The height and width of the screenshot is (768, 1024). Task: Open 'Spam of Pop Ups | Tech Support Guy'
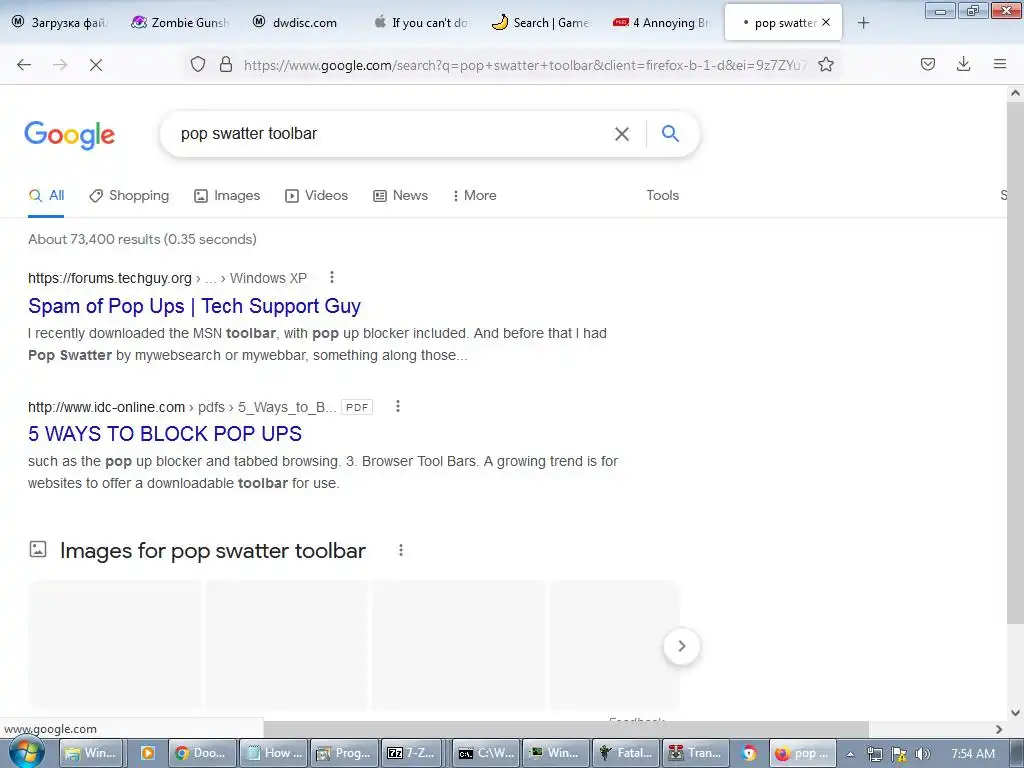195,306
